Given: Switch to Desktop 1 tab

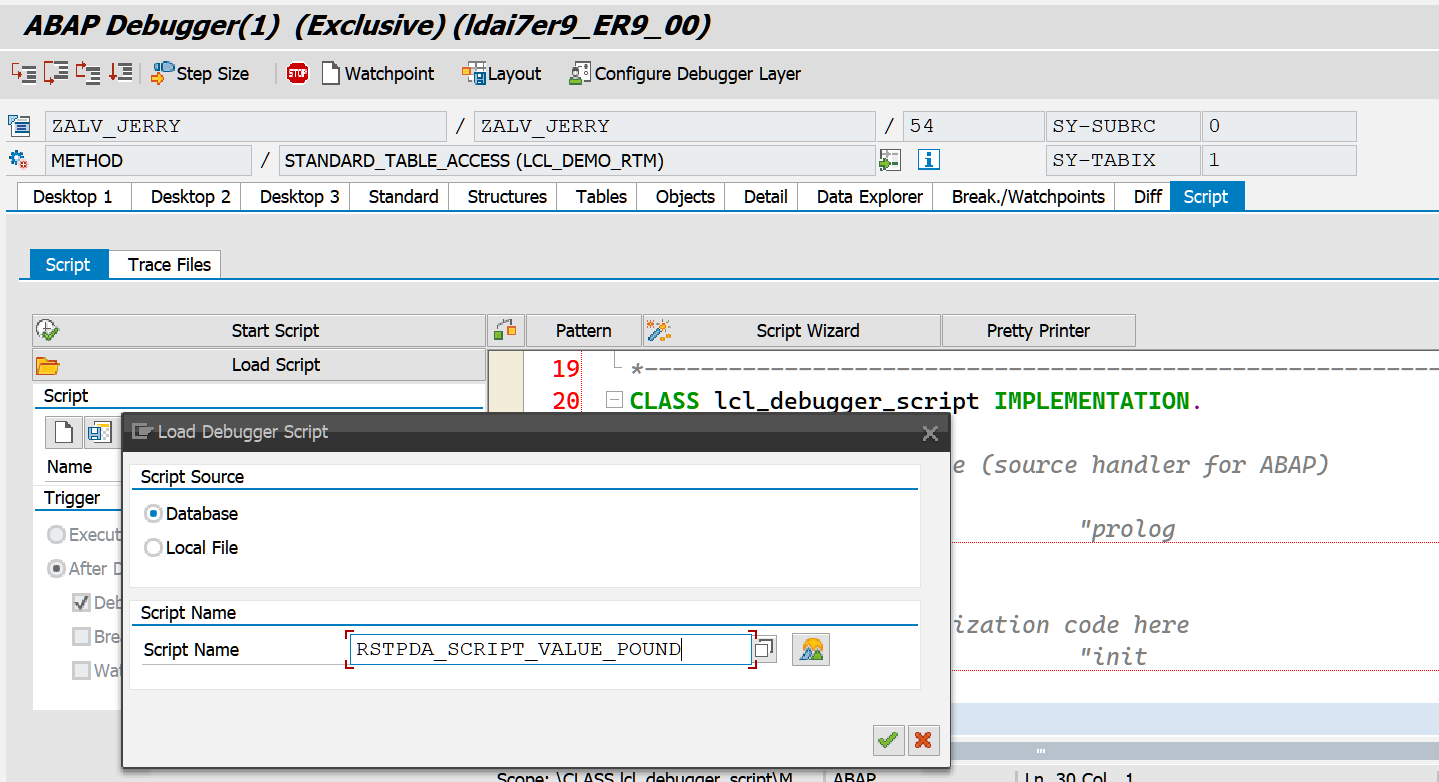Looking at the screenshot, I should (x=73, y=197).
